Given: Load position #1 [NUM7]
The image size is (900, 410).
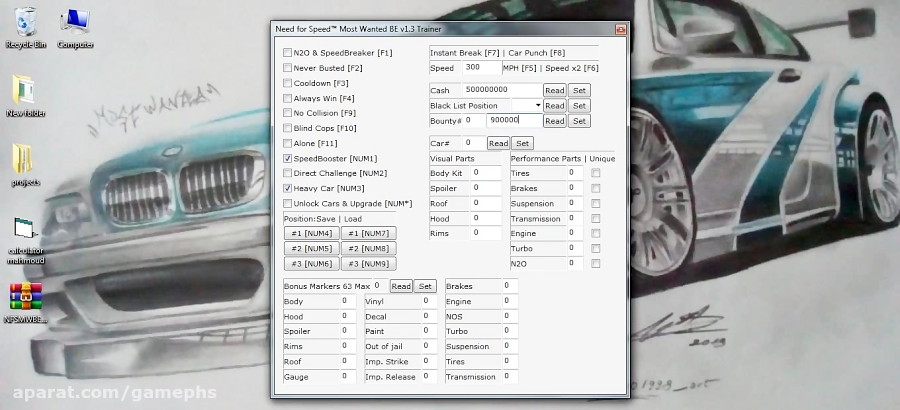Looking at the screenshot, I should coord(368,234).
